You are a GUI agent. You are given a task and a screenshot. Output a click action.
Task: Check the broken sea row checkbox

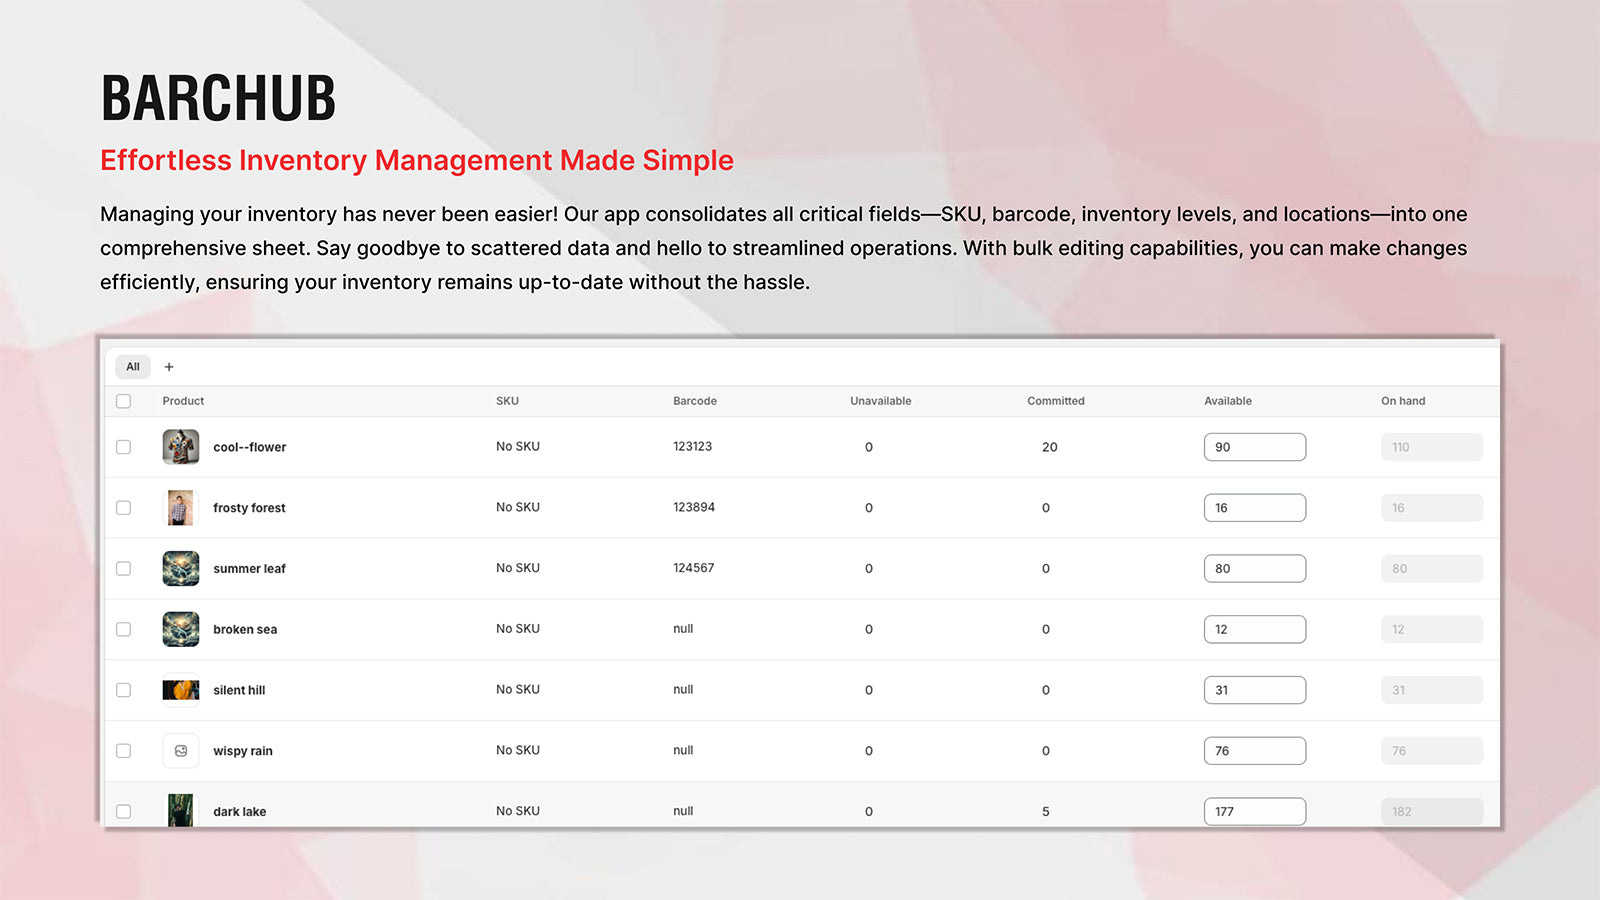(x=124, y=629)
